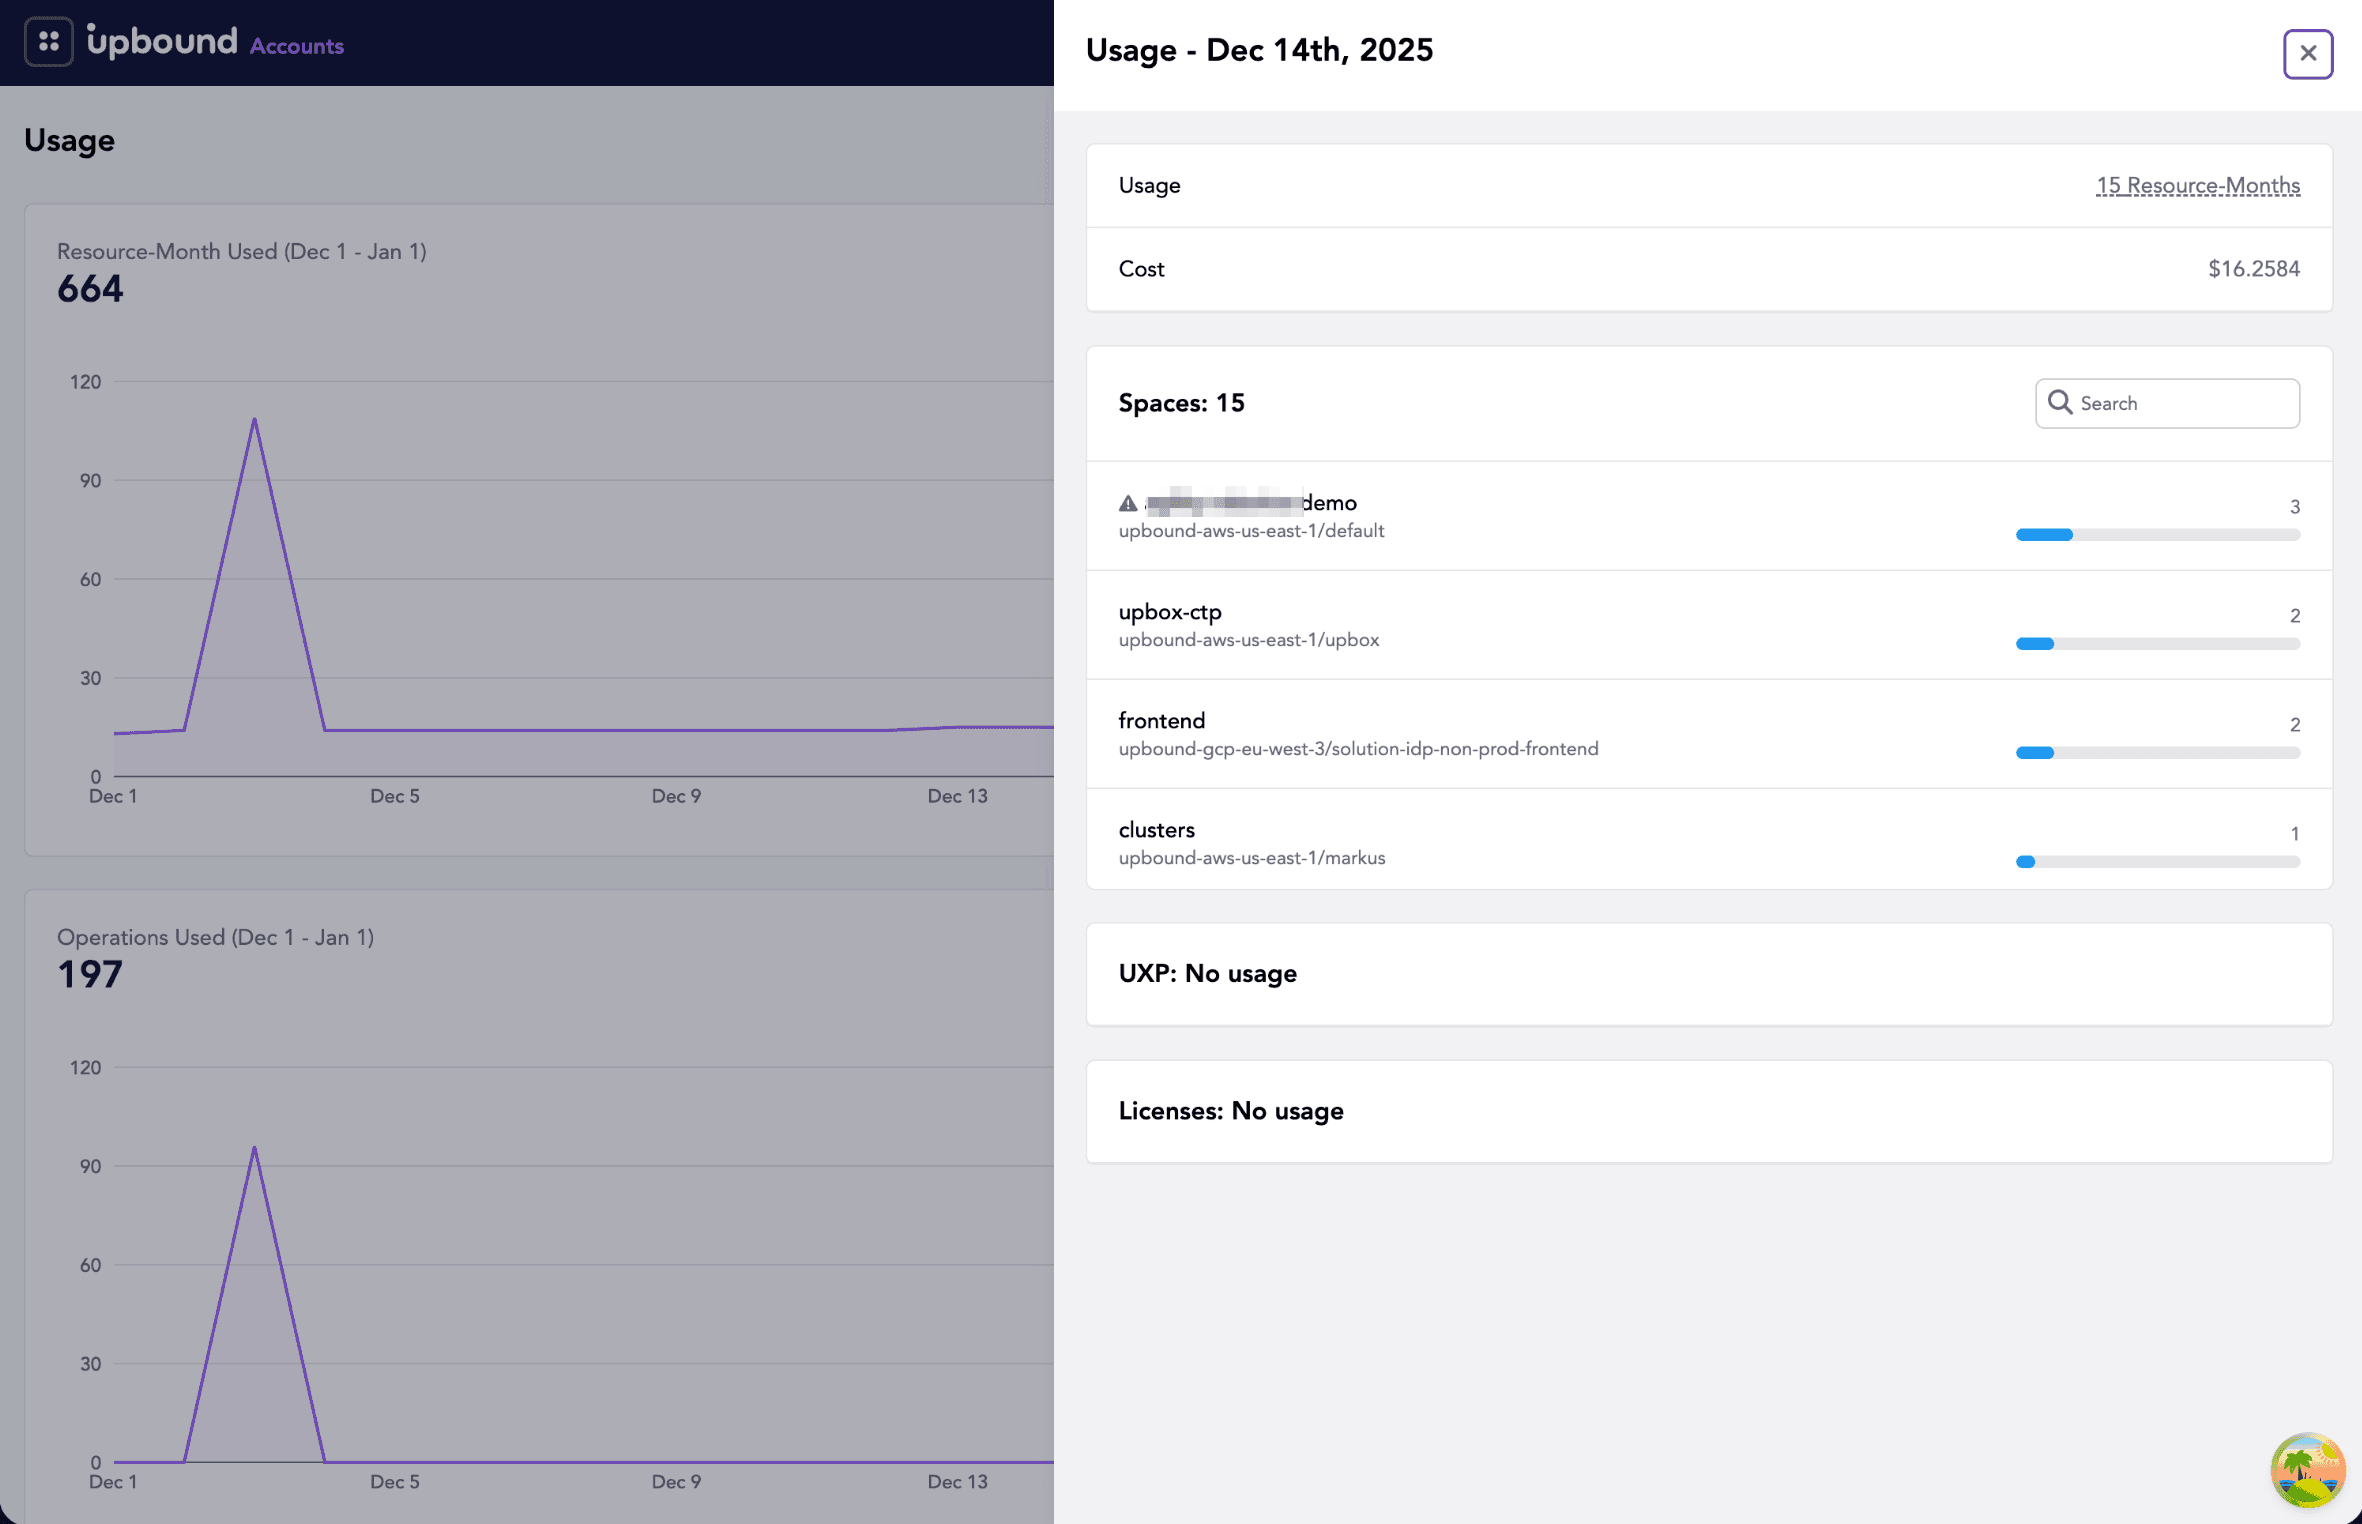Viewport: 2362px width, 1524px height.
Task: Open the app switcher grid icon
Action: coord(48,42)
